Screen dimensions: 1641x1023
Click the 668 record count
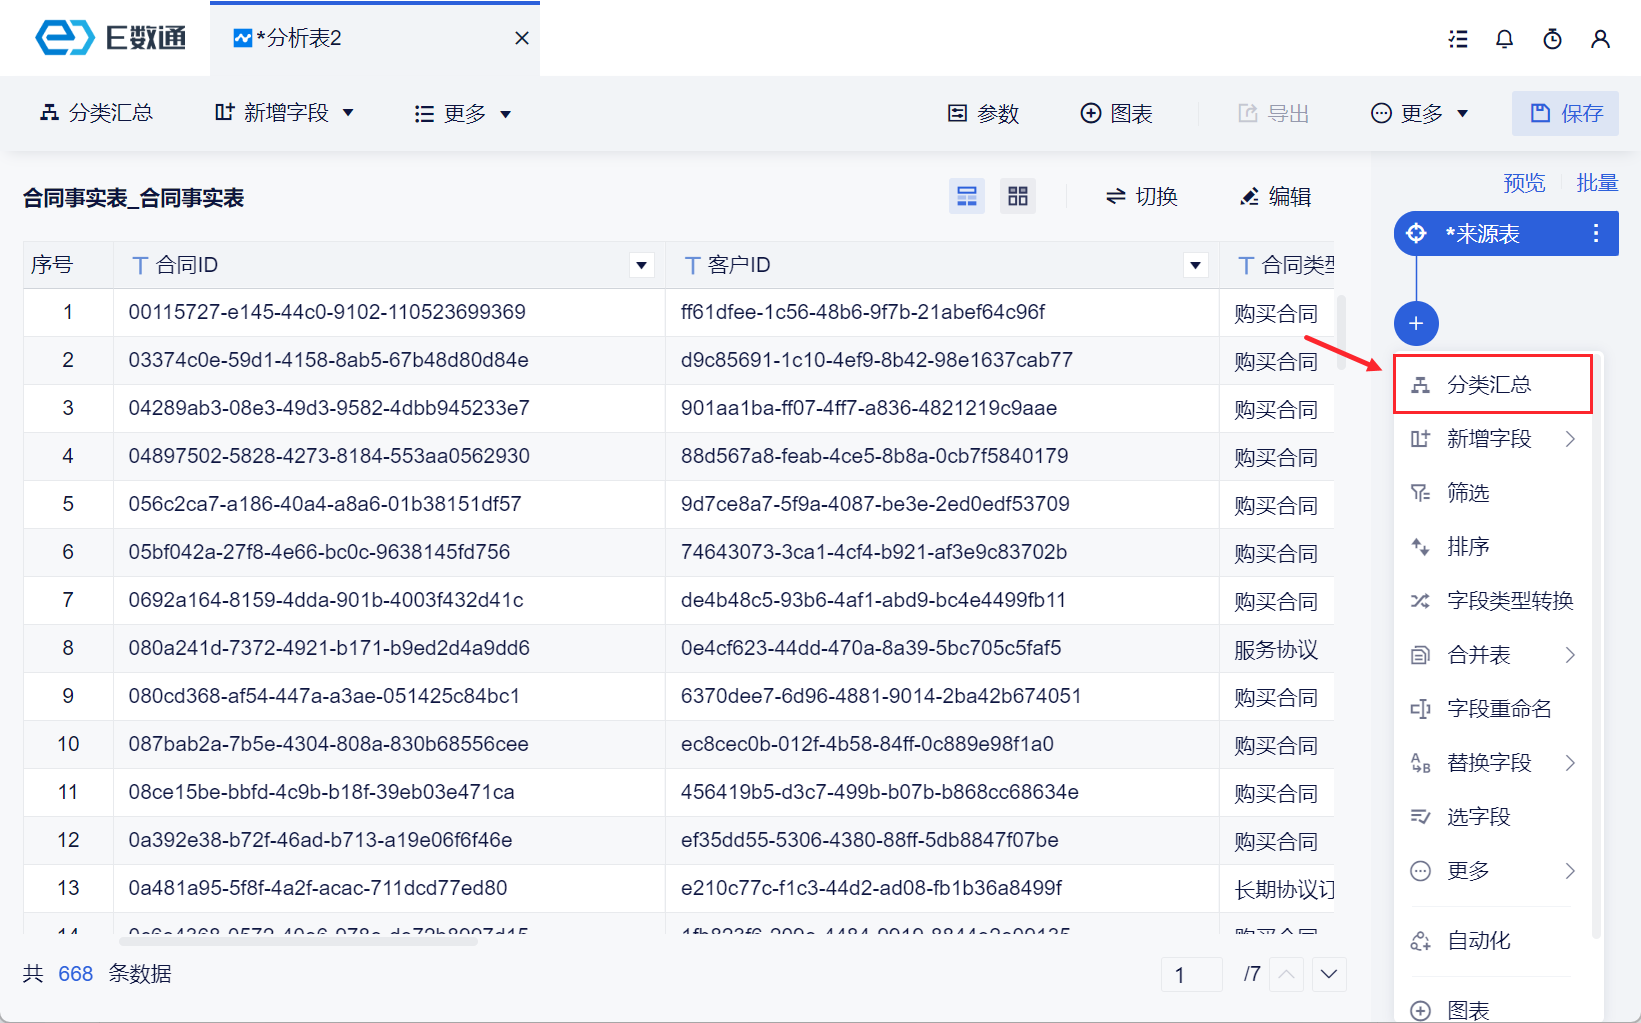point(75,974)
